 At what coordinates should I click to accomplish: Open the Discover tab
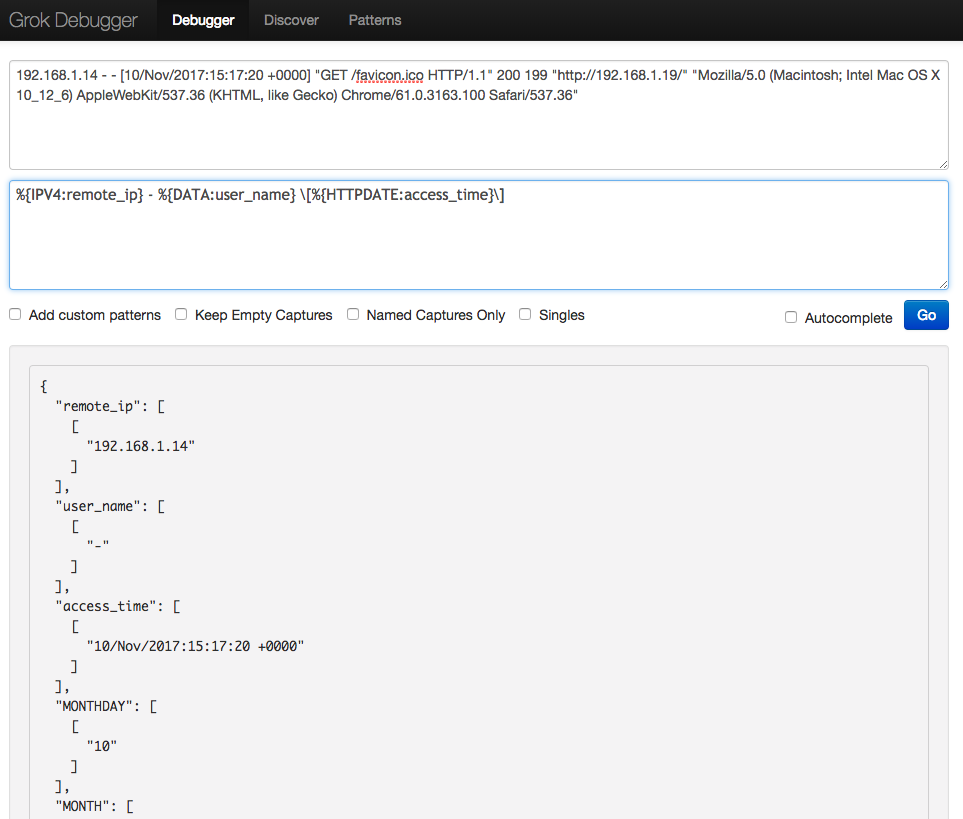tap(291, 20)
